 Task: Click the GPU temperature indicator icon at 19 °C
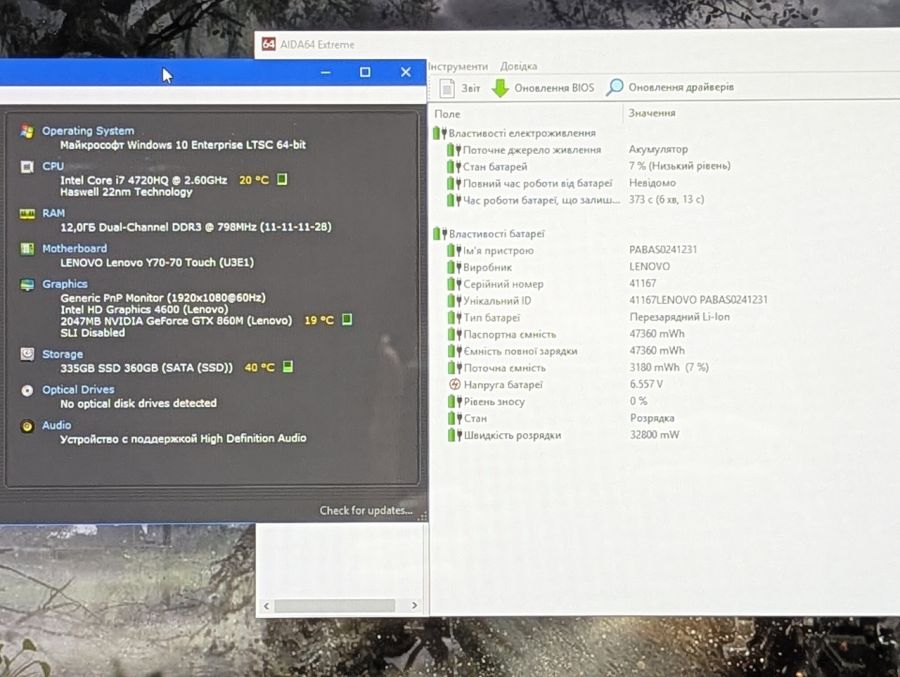[347, 319]
